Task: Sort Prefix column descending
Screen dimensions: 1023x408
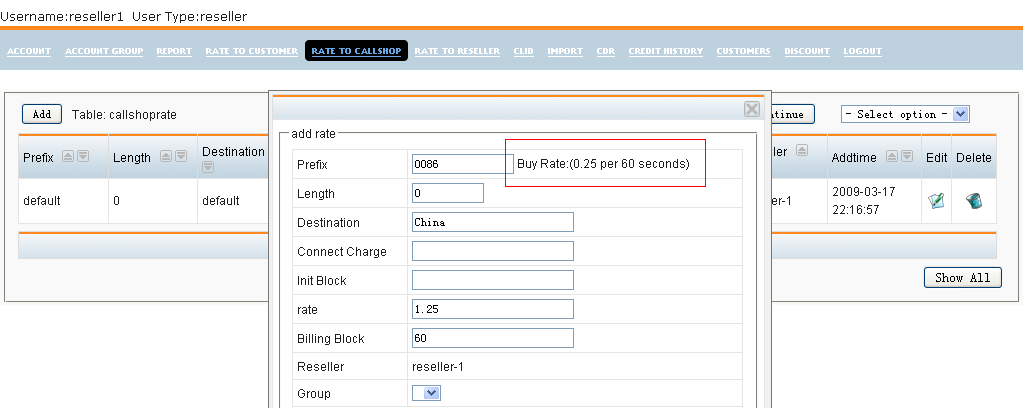Action: click(x=83, y=157)
